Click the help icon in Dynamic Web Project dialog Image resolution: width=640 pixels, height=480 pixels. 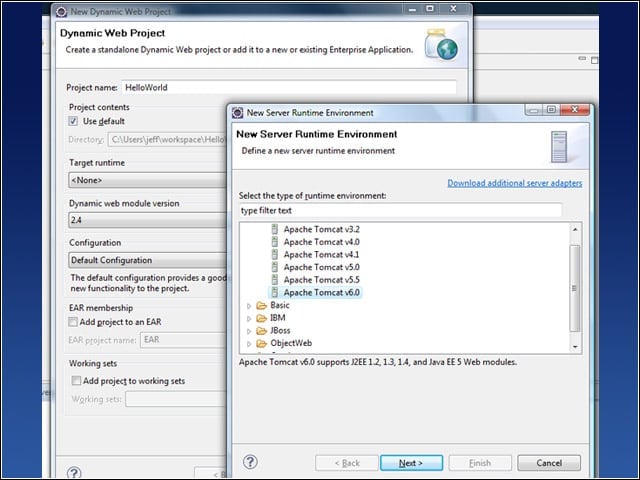tap(74, 473)
